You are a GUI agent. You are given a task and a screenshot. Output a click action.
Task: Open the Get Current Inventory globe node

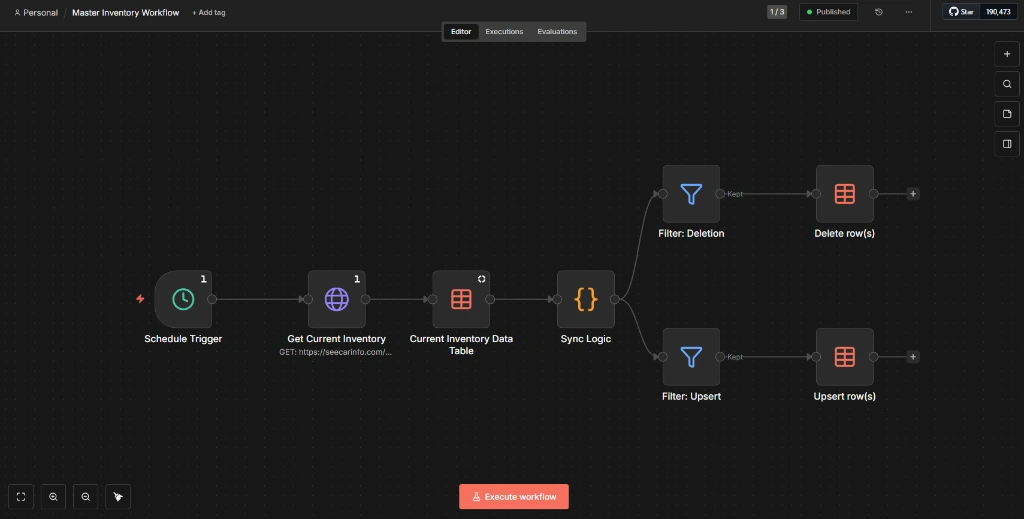coord(336,299)
